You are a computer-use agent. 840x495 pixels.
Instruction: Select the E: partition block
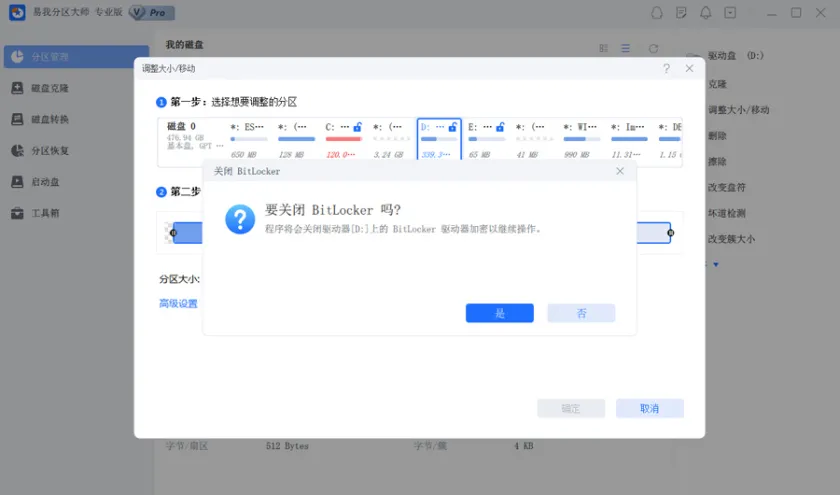click(486, 140)
